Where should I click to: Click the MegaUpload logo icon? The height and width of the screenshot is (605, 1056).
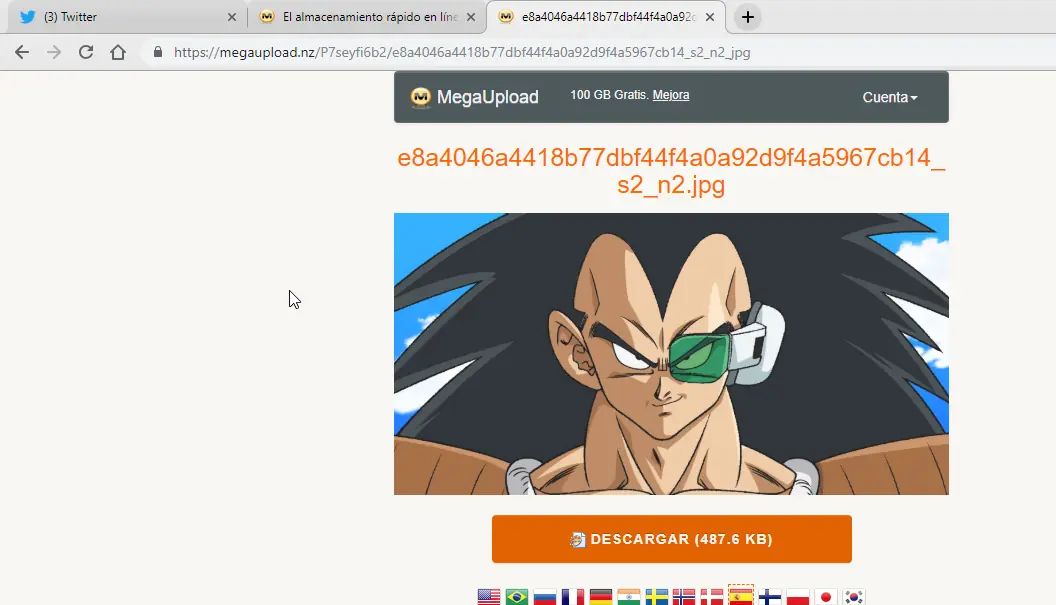tap(421, 97)
